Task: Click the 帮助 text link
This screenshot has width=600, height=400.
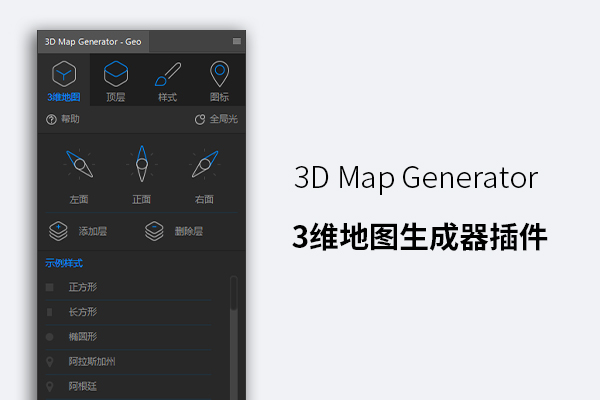Action: pos(70,119)
